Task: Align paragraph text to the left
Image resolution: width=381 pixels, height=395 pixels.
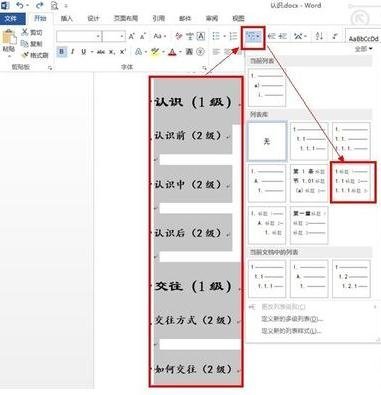Action: 217,52
